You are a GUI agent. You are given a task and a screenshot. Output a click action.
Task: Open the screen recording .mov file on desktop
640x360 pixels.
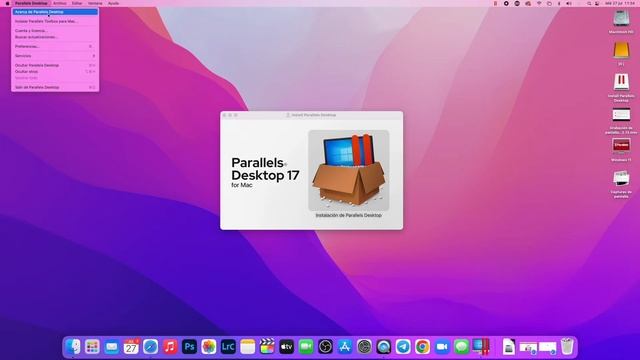621,115
